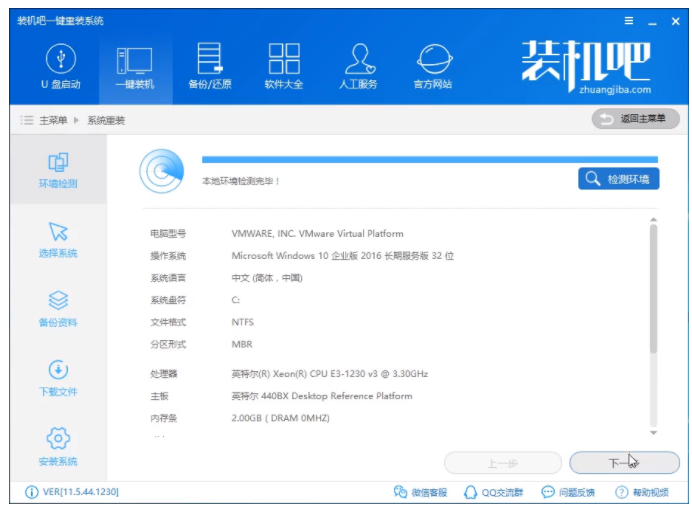Click the WeChat bubble icon
This screenshot has width=692, height=513.
[400, 492]
